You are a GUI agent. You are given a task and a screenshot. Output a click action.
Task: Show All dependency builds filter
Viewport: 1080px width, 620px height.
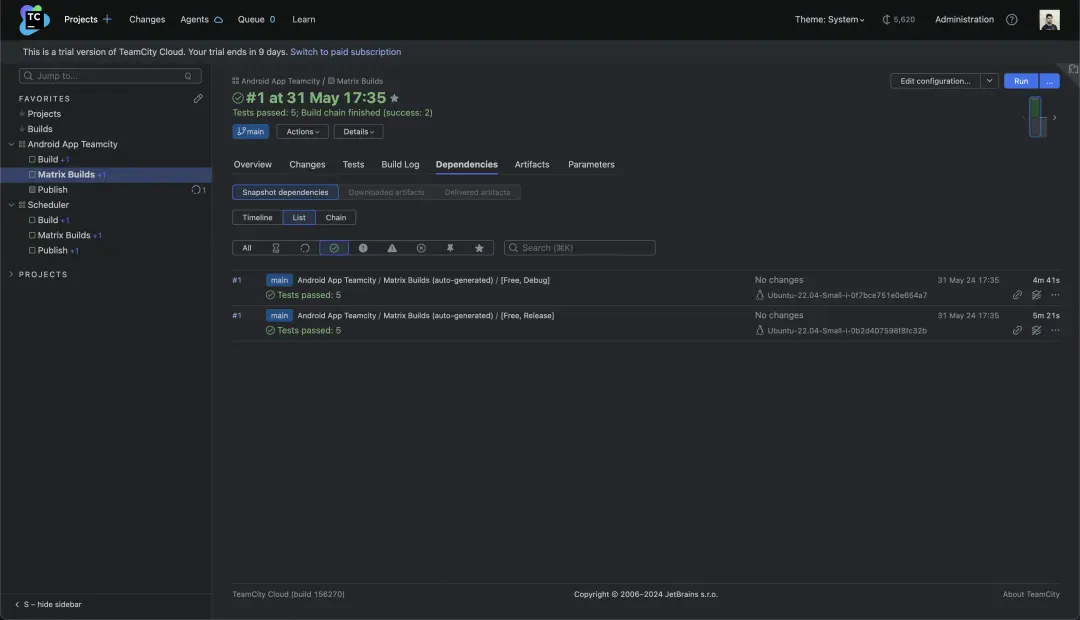coord(247,248)
